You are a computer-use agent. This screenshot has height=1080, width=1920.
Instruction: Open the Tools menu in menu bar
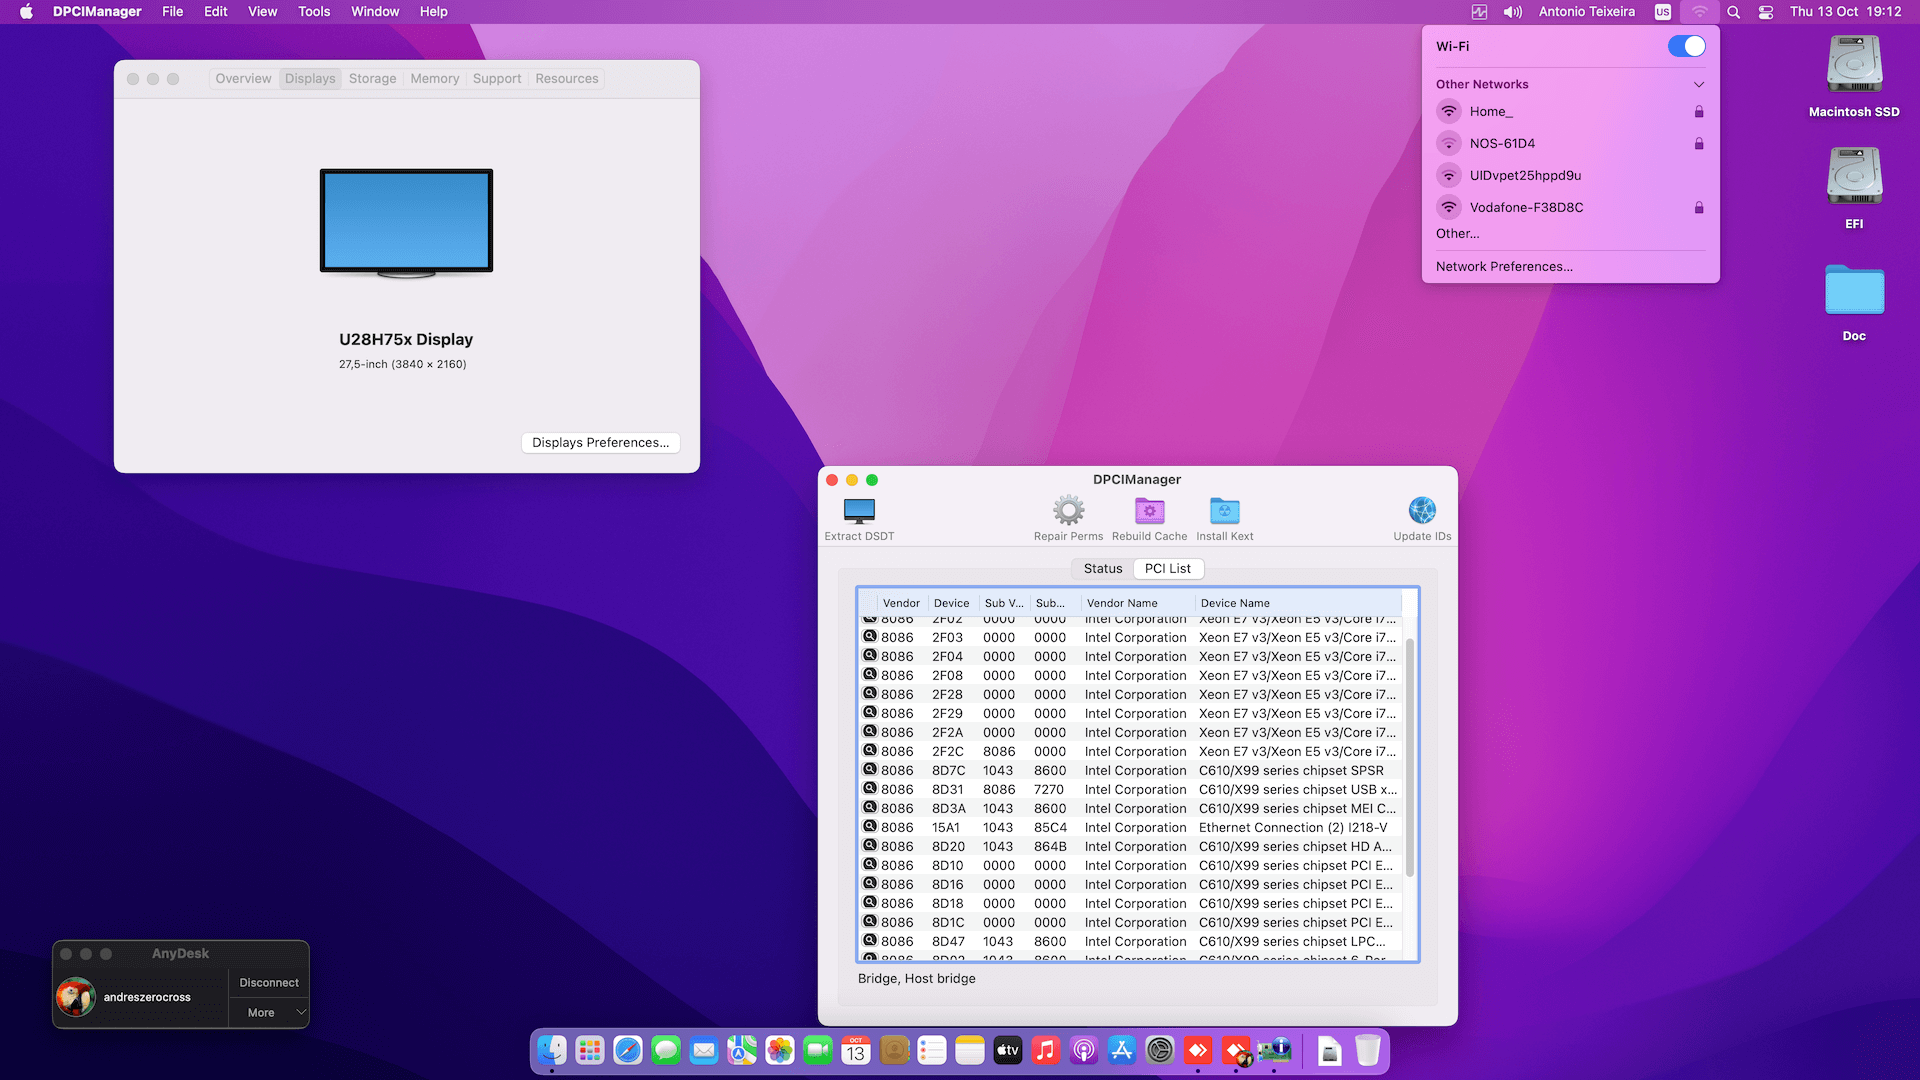313,12
